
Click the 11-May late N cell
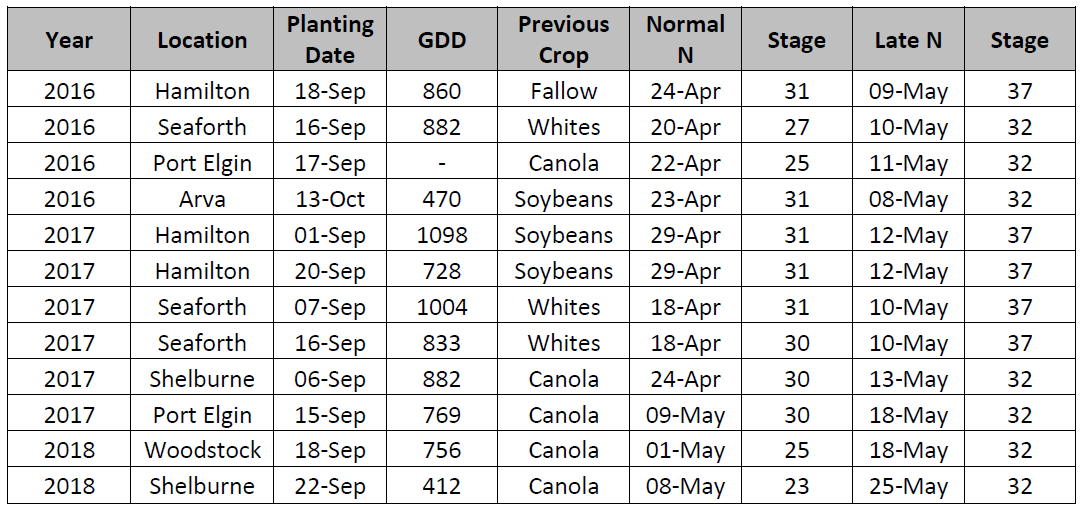907,164
